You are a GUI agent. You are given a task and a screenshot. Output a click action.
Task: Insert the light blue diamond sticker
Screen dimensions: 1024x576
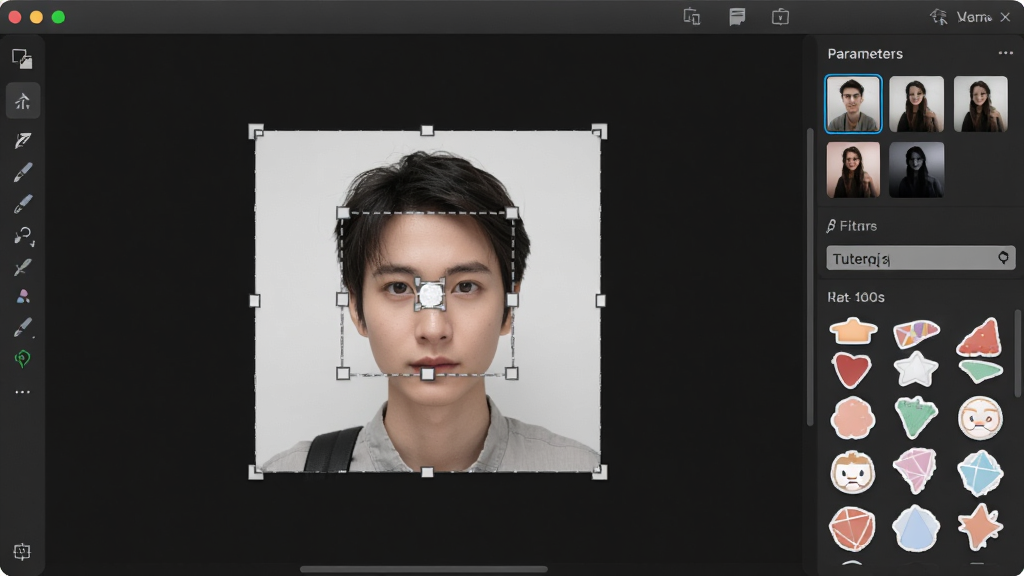point(980,472)
